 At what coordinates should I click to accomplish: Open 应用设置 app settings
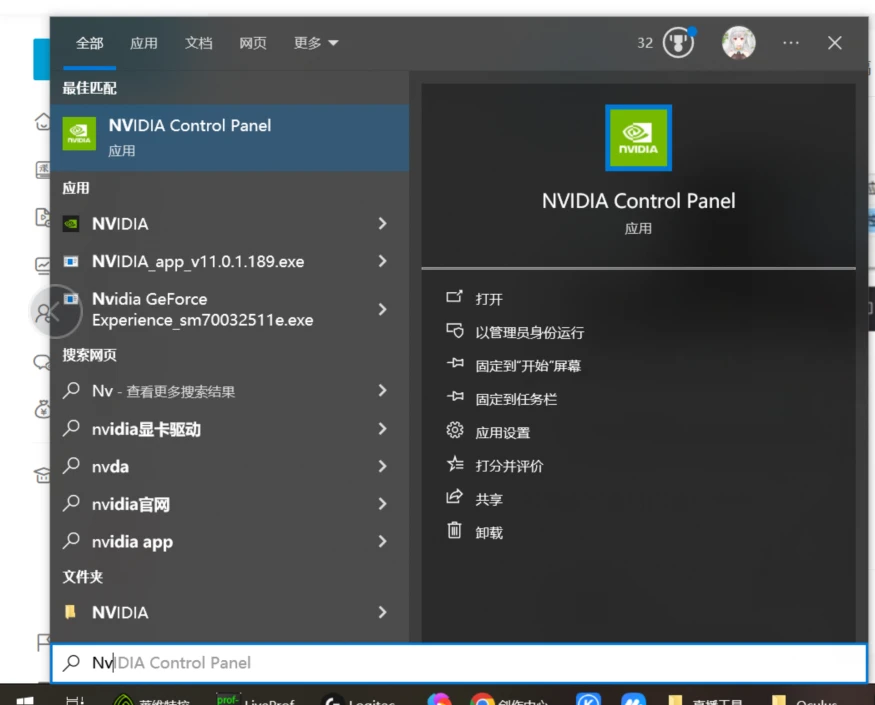point(503,433)
